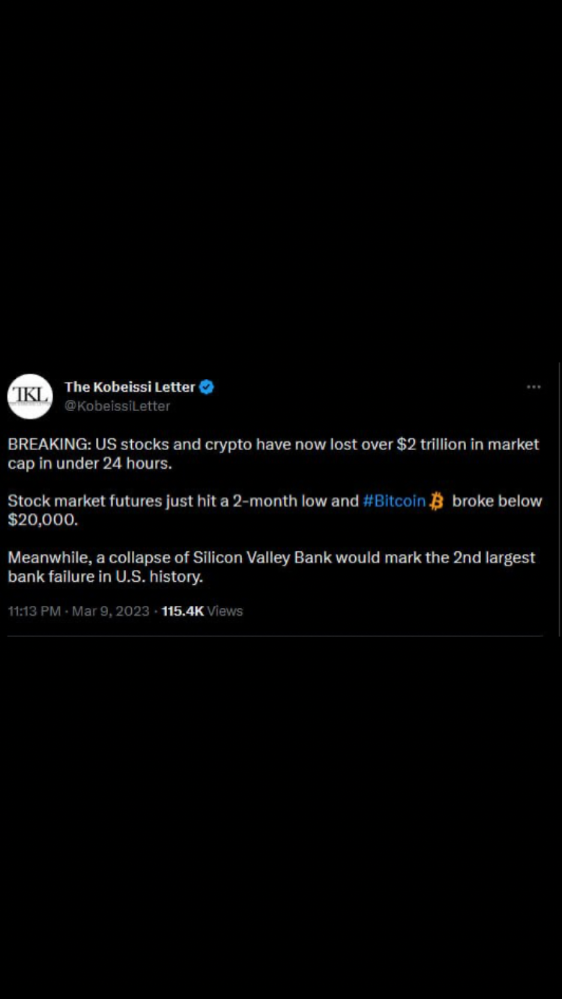Open the TKL profile avatar
Viewport: 562px width, 999px height.
29,396
